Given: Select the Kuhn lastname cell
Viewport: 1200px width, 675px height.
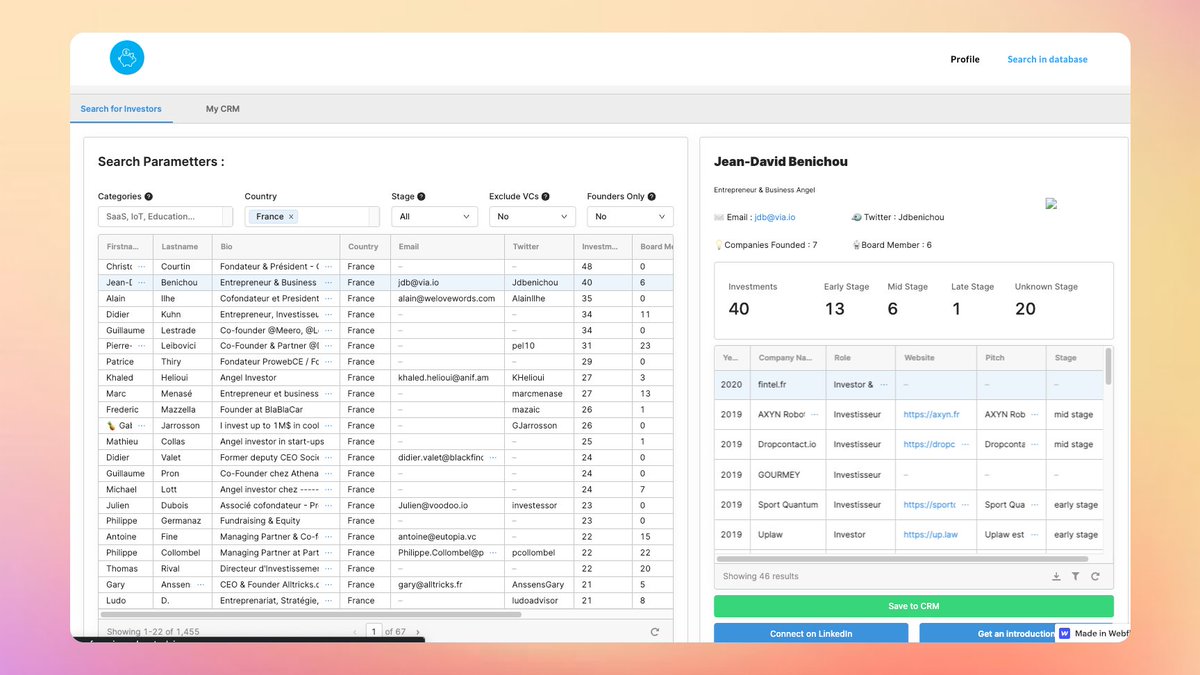Looking at the screenshot, I should [x=183, y=314].
